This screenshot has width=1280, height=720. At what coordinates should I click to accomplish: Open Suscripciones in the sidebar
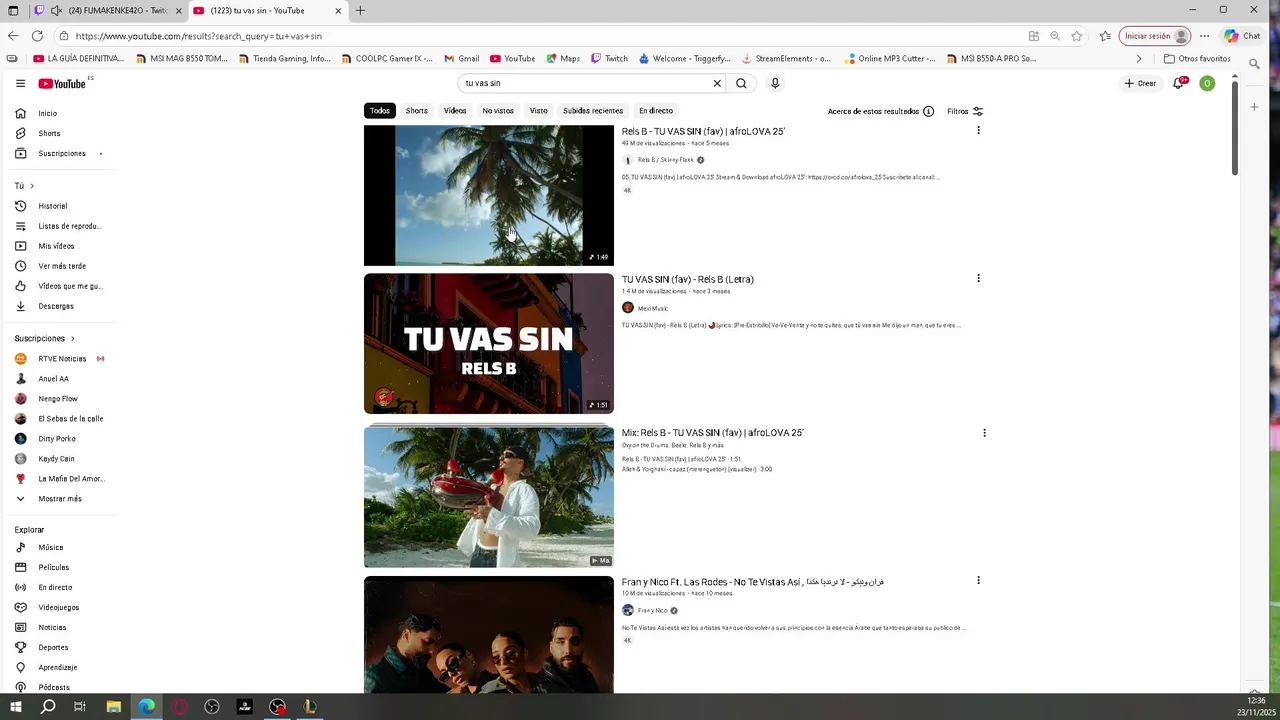(58, 153)
